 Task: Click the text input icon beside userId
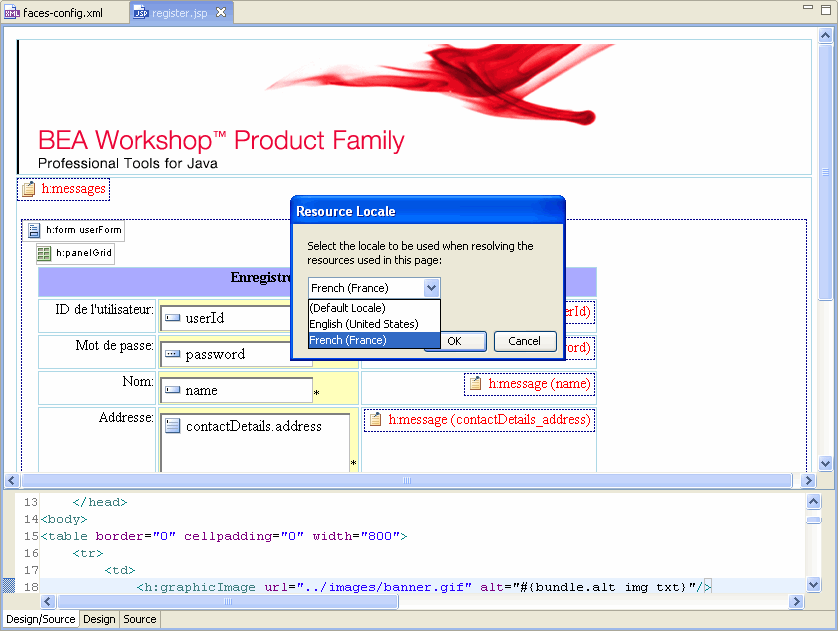pyautogui.click(x=173, y=318)
